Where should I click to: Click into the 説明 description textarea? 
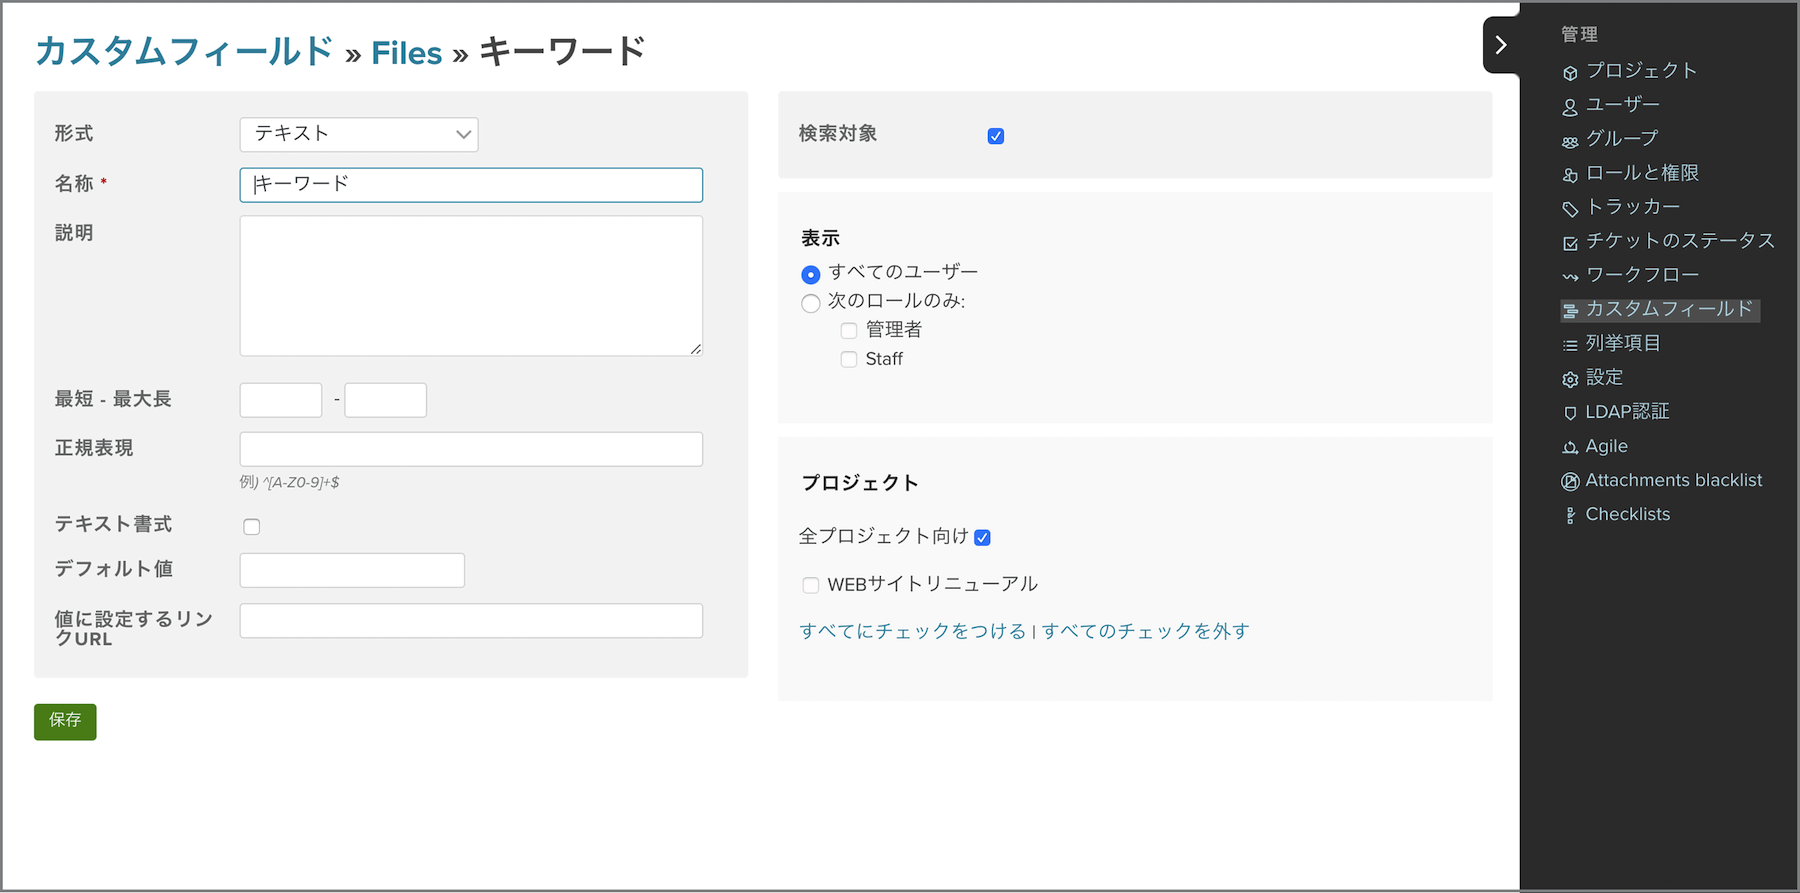pos(471,286)
